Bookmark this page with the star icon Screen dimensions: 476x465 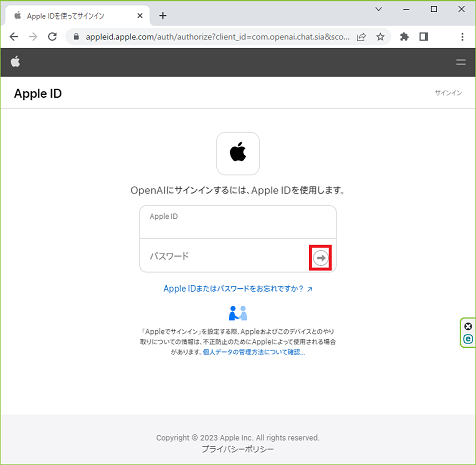[380, 37]
